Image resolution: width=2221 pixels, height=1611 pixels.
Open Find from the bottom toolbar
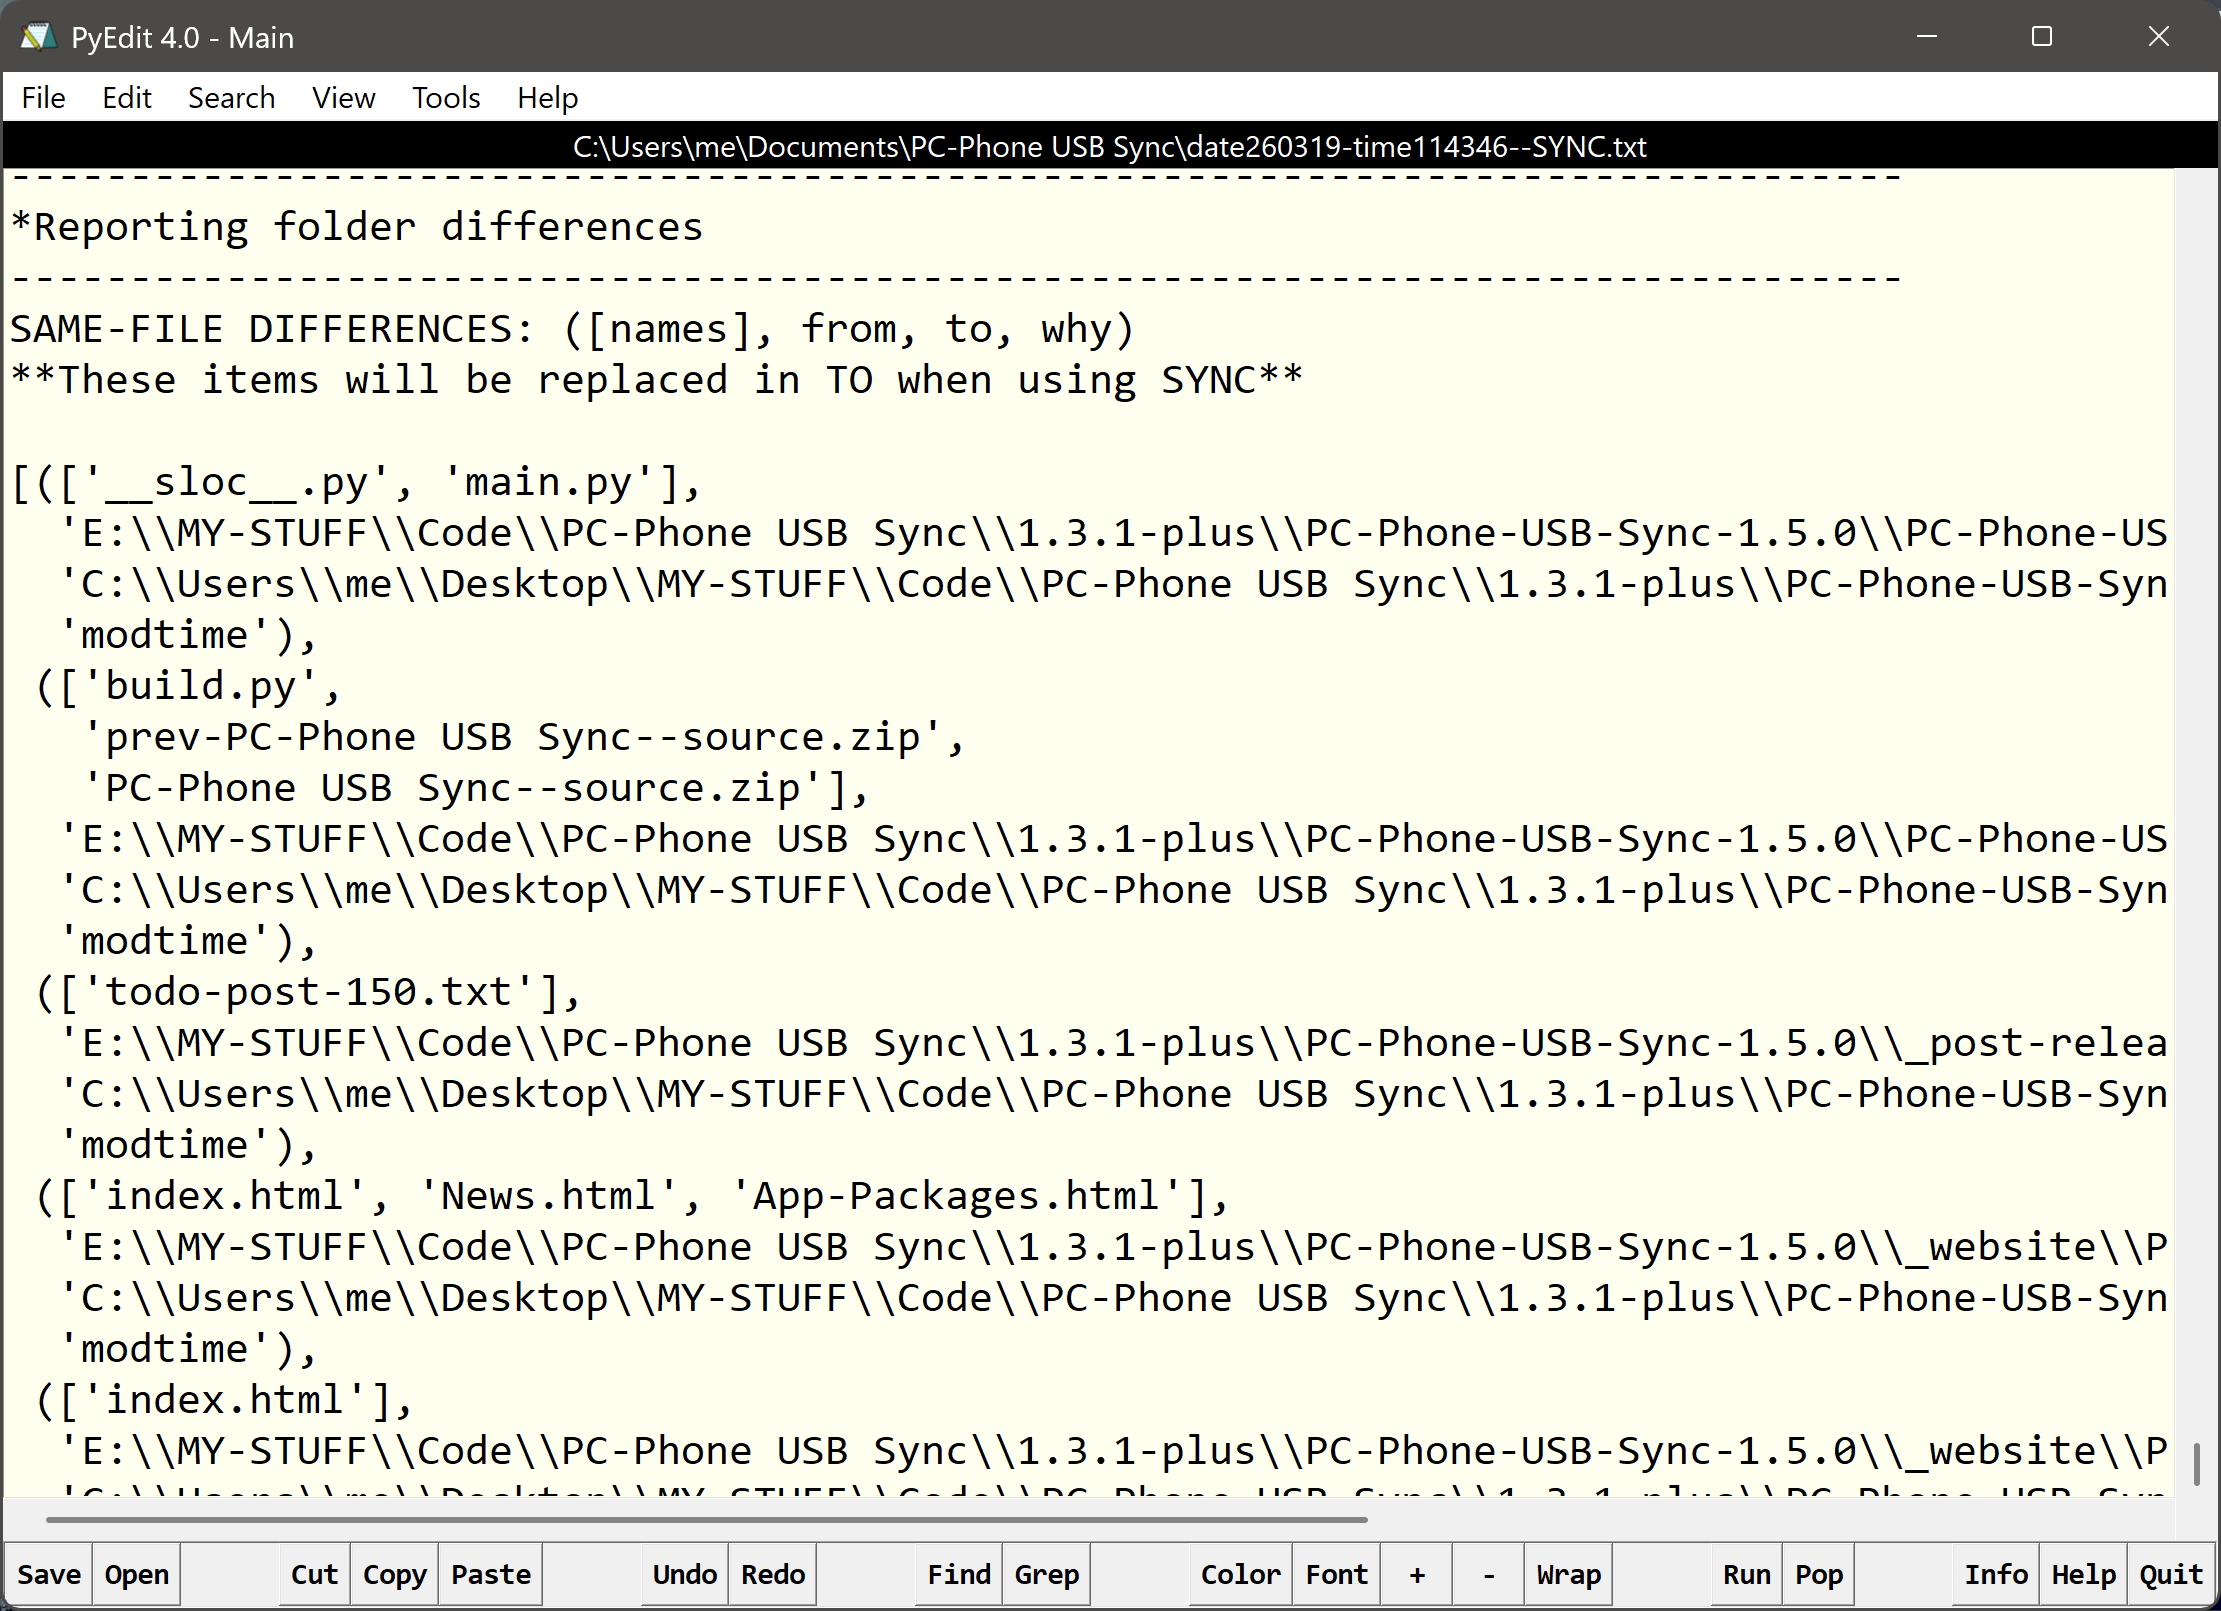pos(958,1574)
